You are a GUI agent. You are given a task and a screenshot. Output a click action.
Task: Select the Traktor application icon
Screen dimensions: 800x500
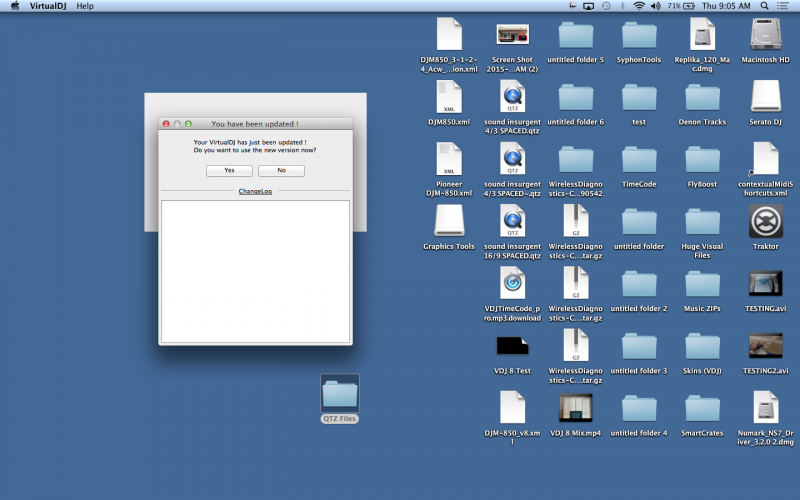[765, 221]
